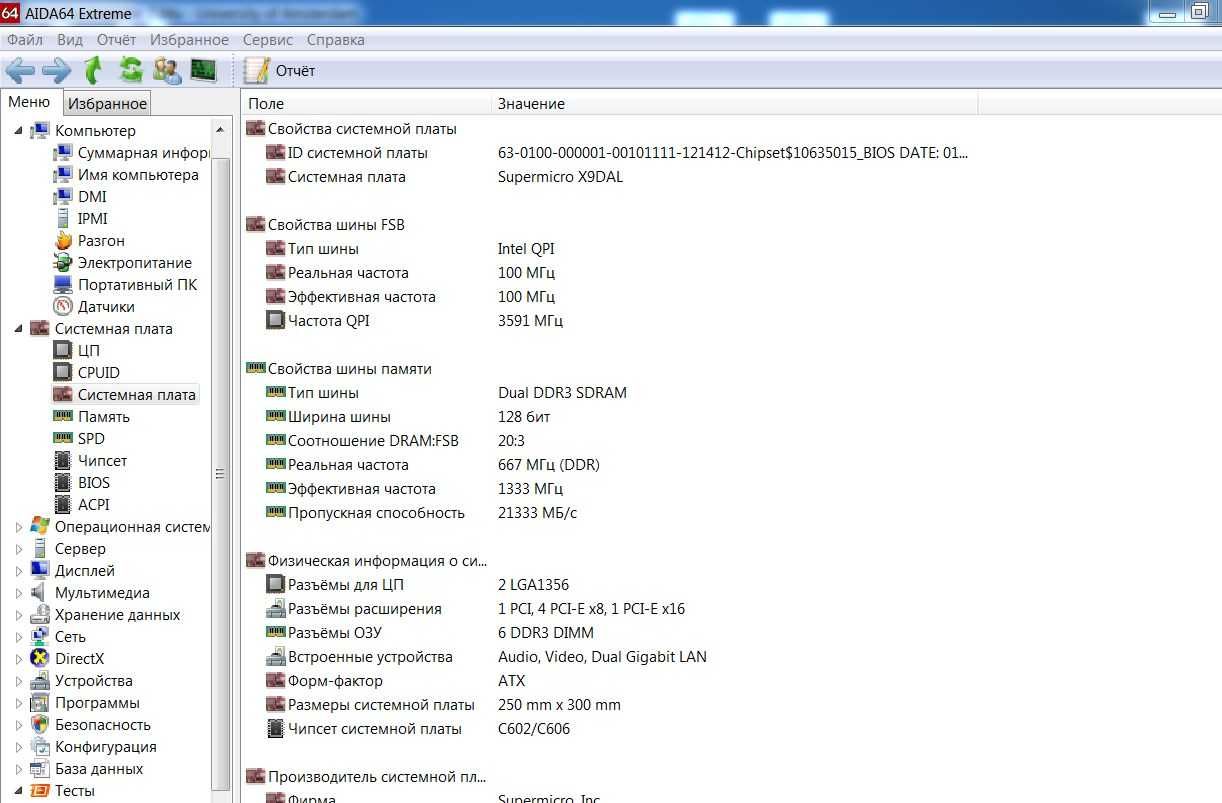Click the Refresh toolbar icon
The width and height of the screenshot is (1222, 803).
click(x=131, y=71)
